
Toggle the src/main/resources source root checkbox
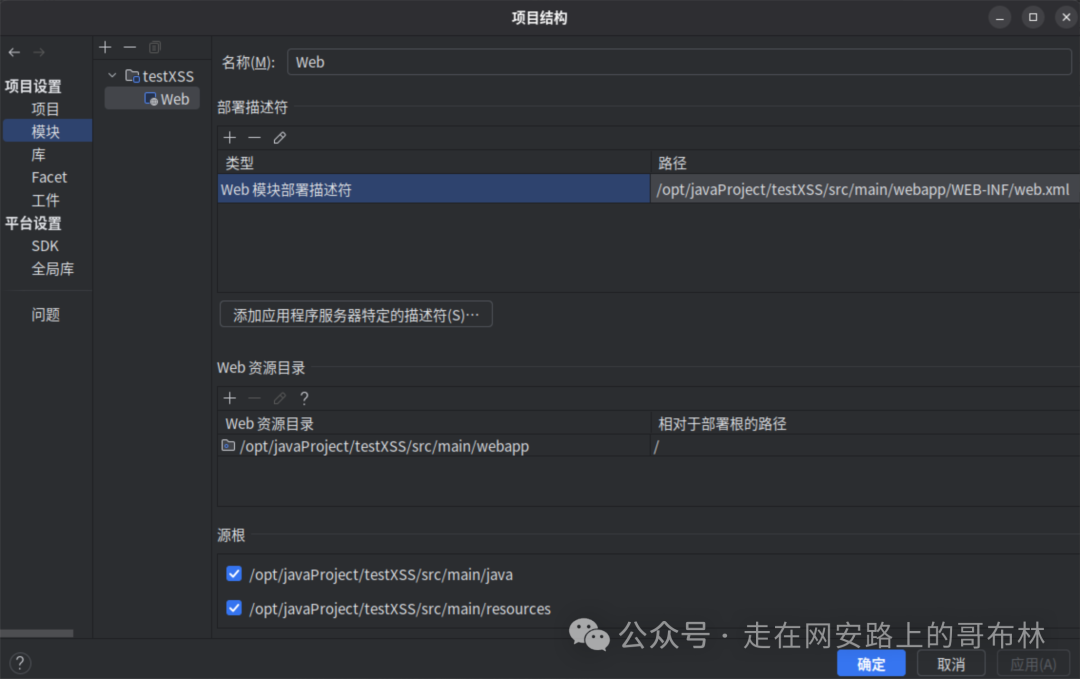coord(234,608)
